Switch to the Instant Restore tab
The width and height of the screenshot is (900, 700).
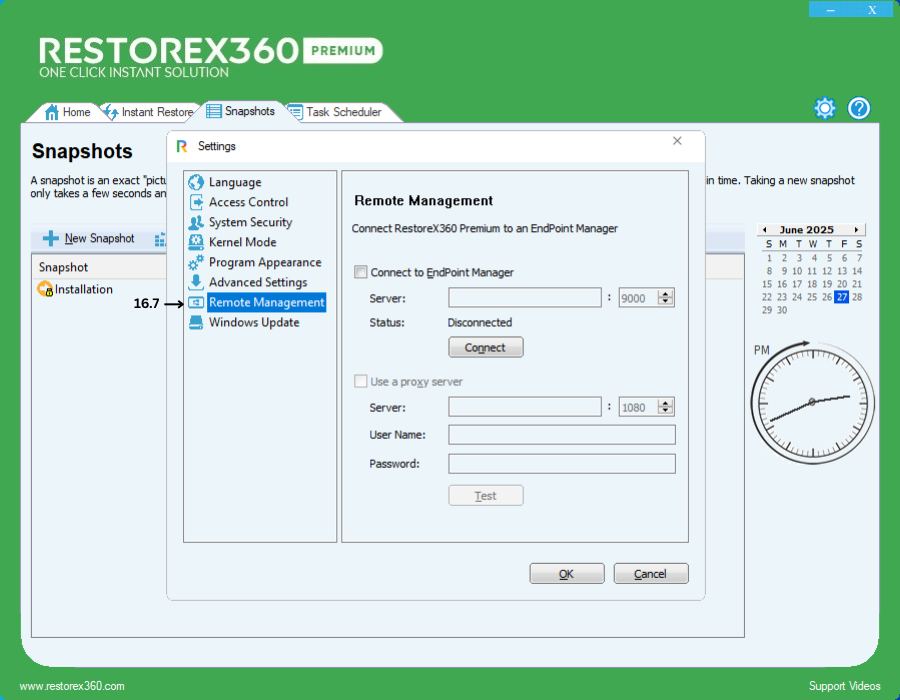click(157, 112)
